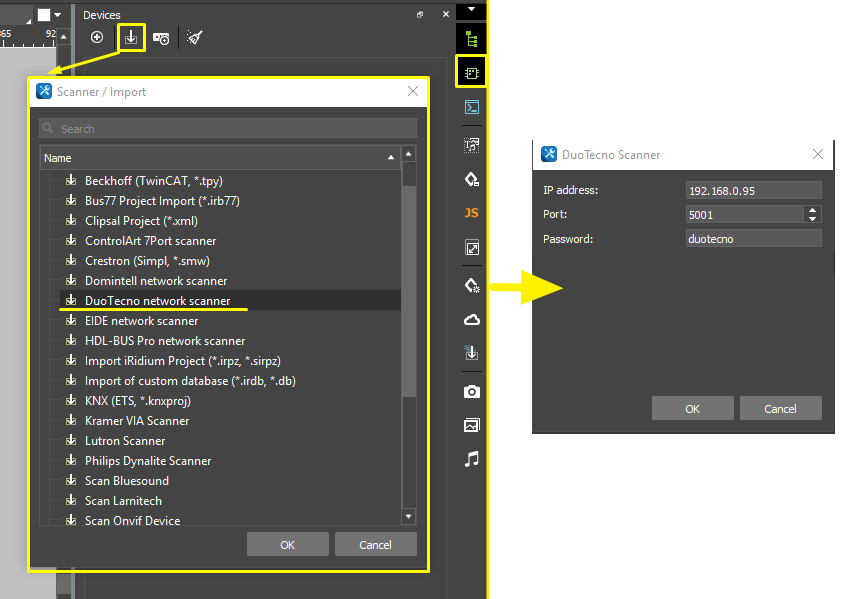Choose Crestron (Simpl, *.smw) from list
This screenshot has height=599, width=865.
pos(146,261)
